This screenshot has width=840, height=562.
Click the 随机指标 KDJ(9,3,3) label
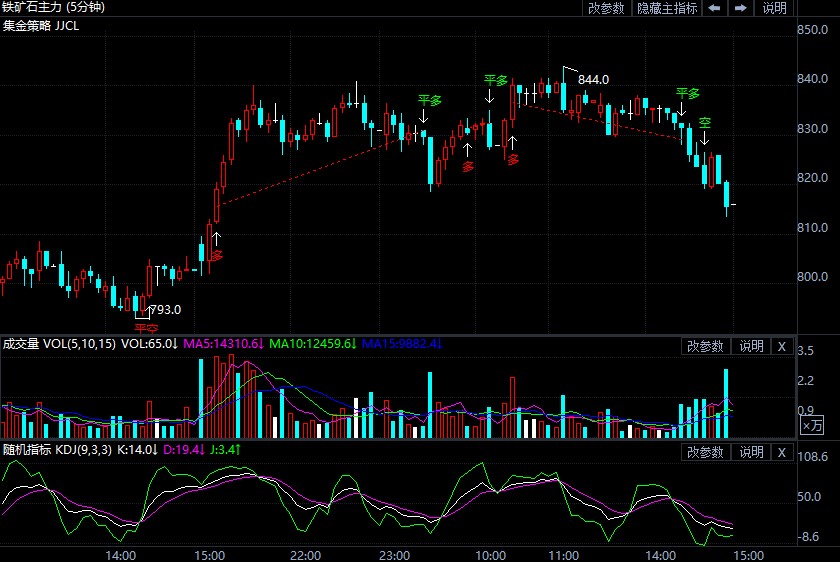[57, 449]
